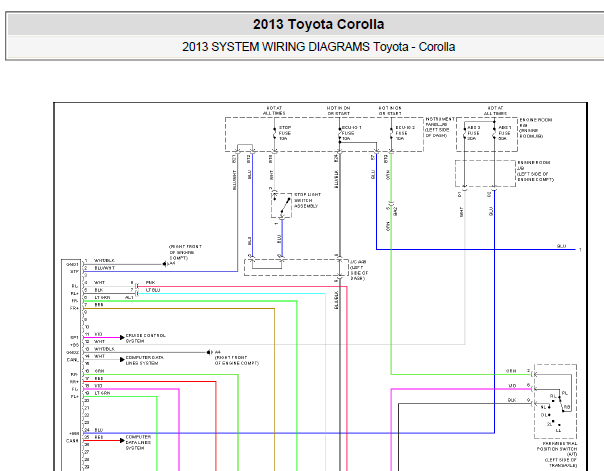Viewport: 604px width, 471px height.
Task: Click the ground symbol A4 on pin 1 wire
Action: [x=165, y=264]
